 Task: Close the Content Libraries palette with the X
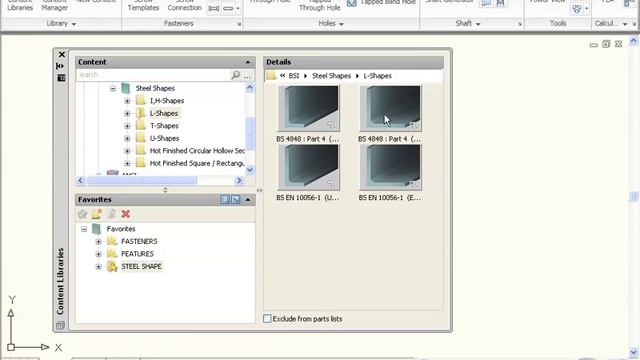coord(62,54)
